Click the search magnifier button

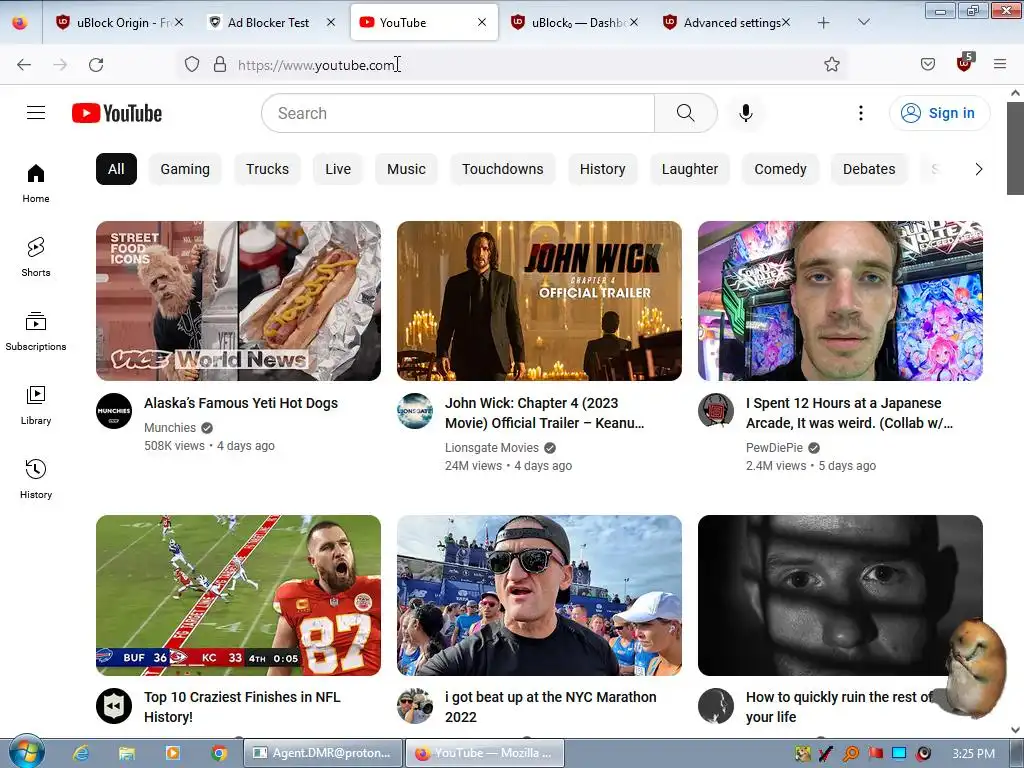(x=686, y=113)
